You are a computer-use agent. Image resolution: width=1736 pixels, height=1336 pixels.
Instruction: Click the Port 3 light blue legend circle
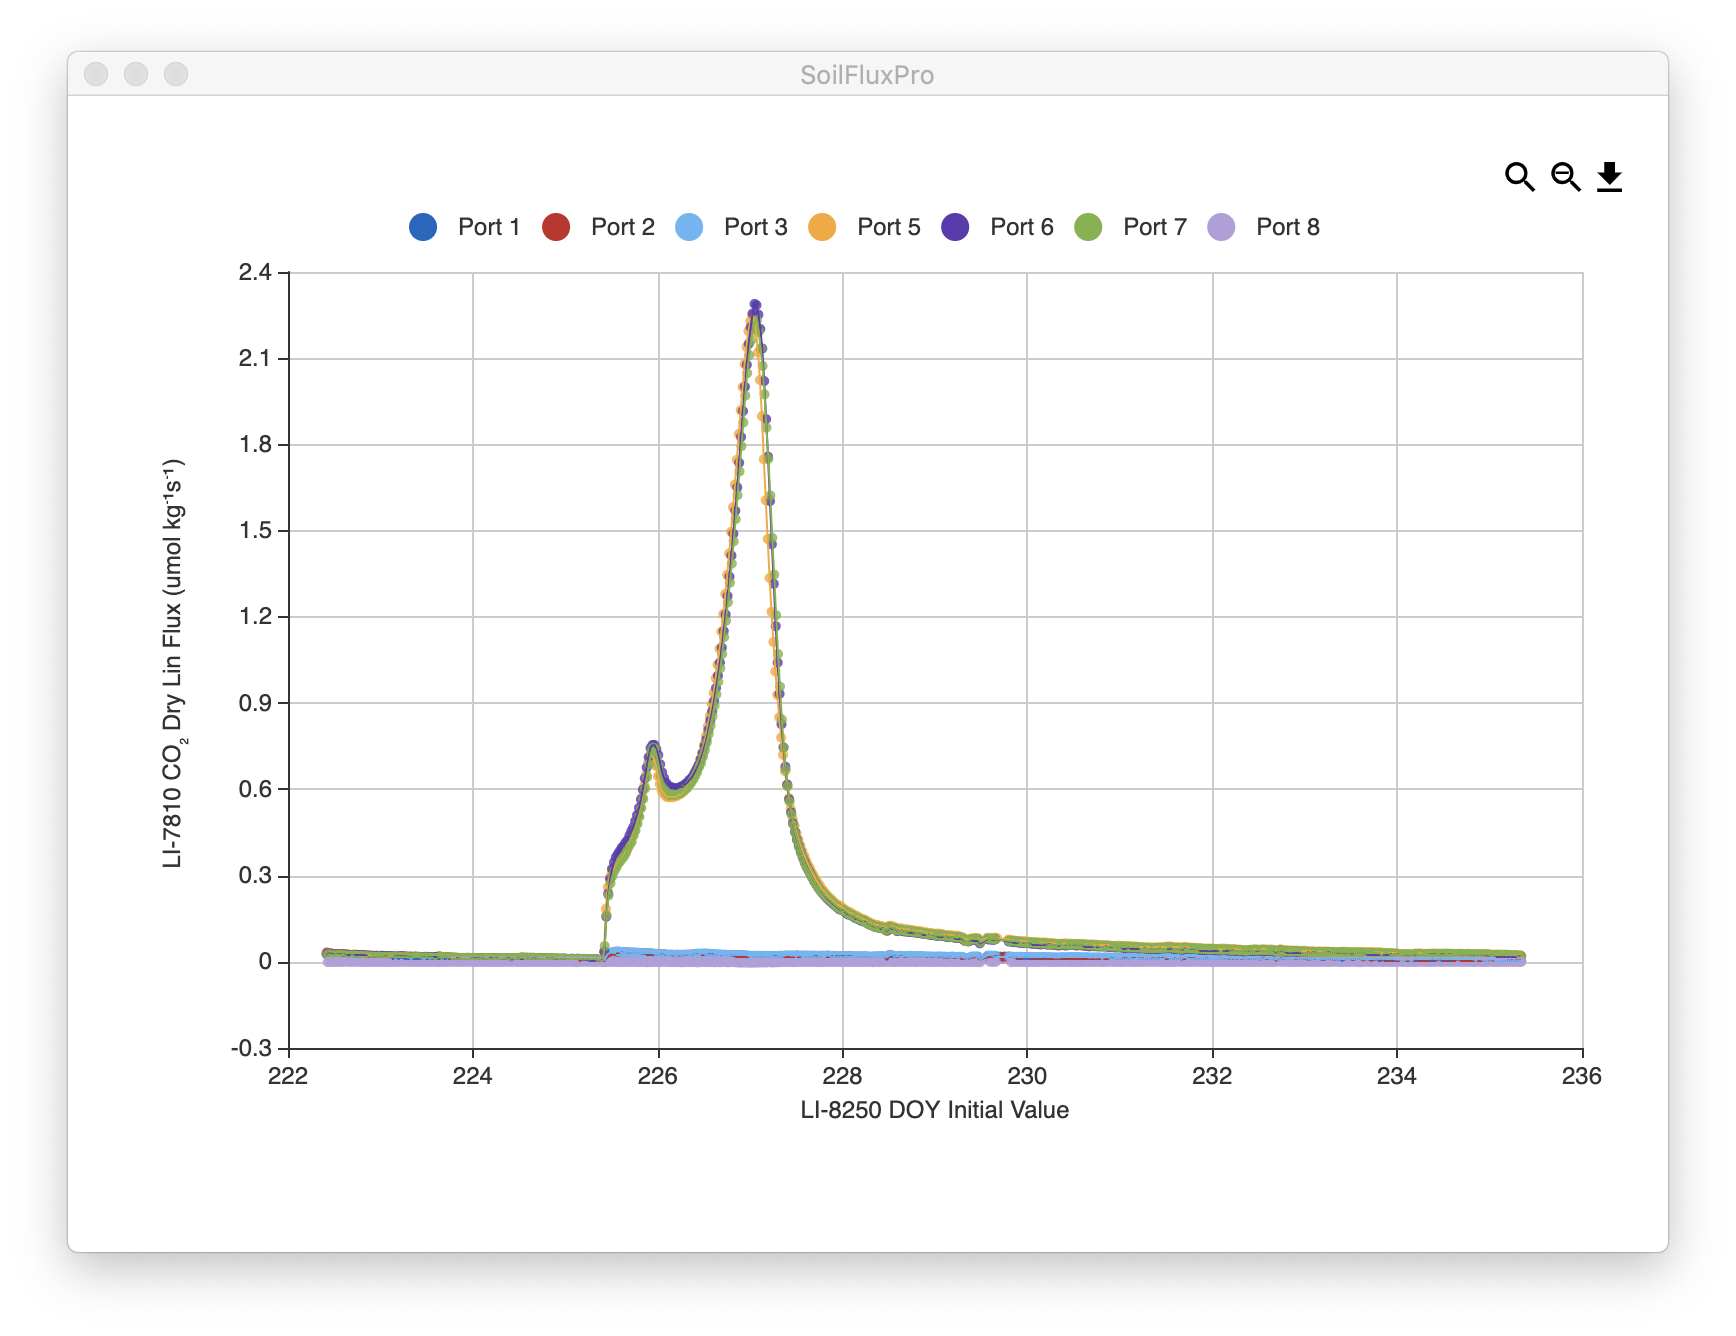coord(689,227)
